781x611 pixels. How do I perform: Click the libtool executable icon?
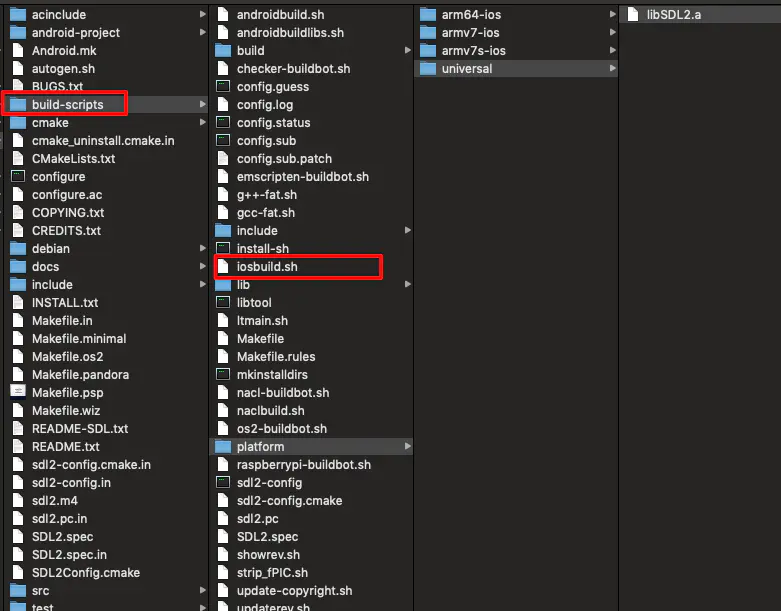223,302
